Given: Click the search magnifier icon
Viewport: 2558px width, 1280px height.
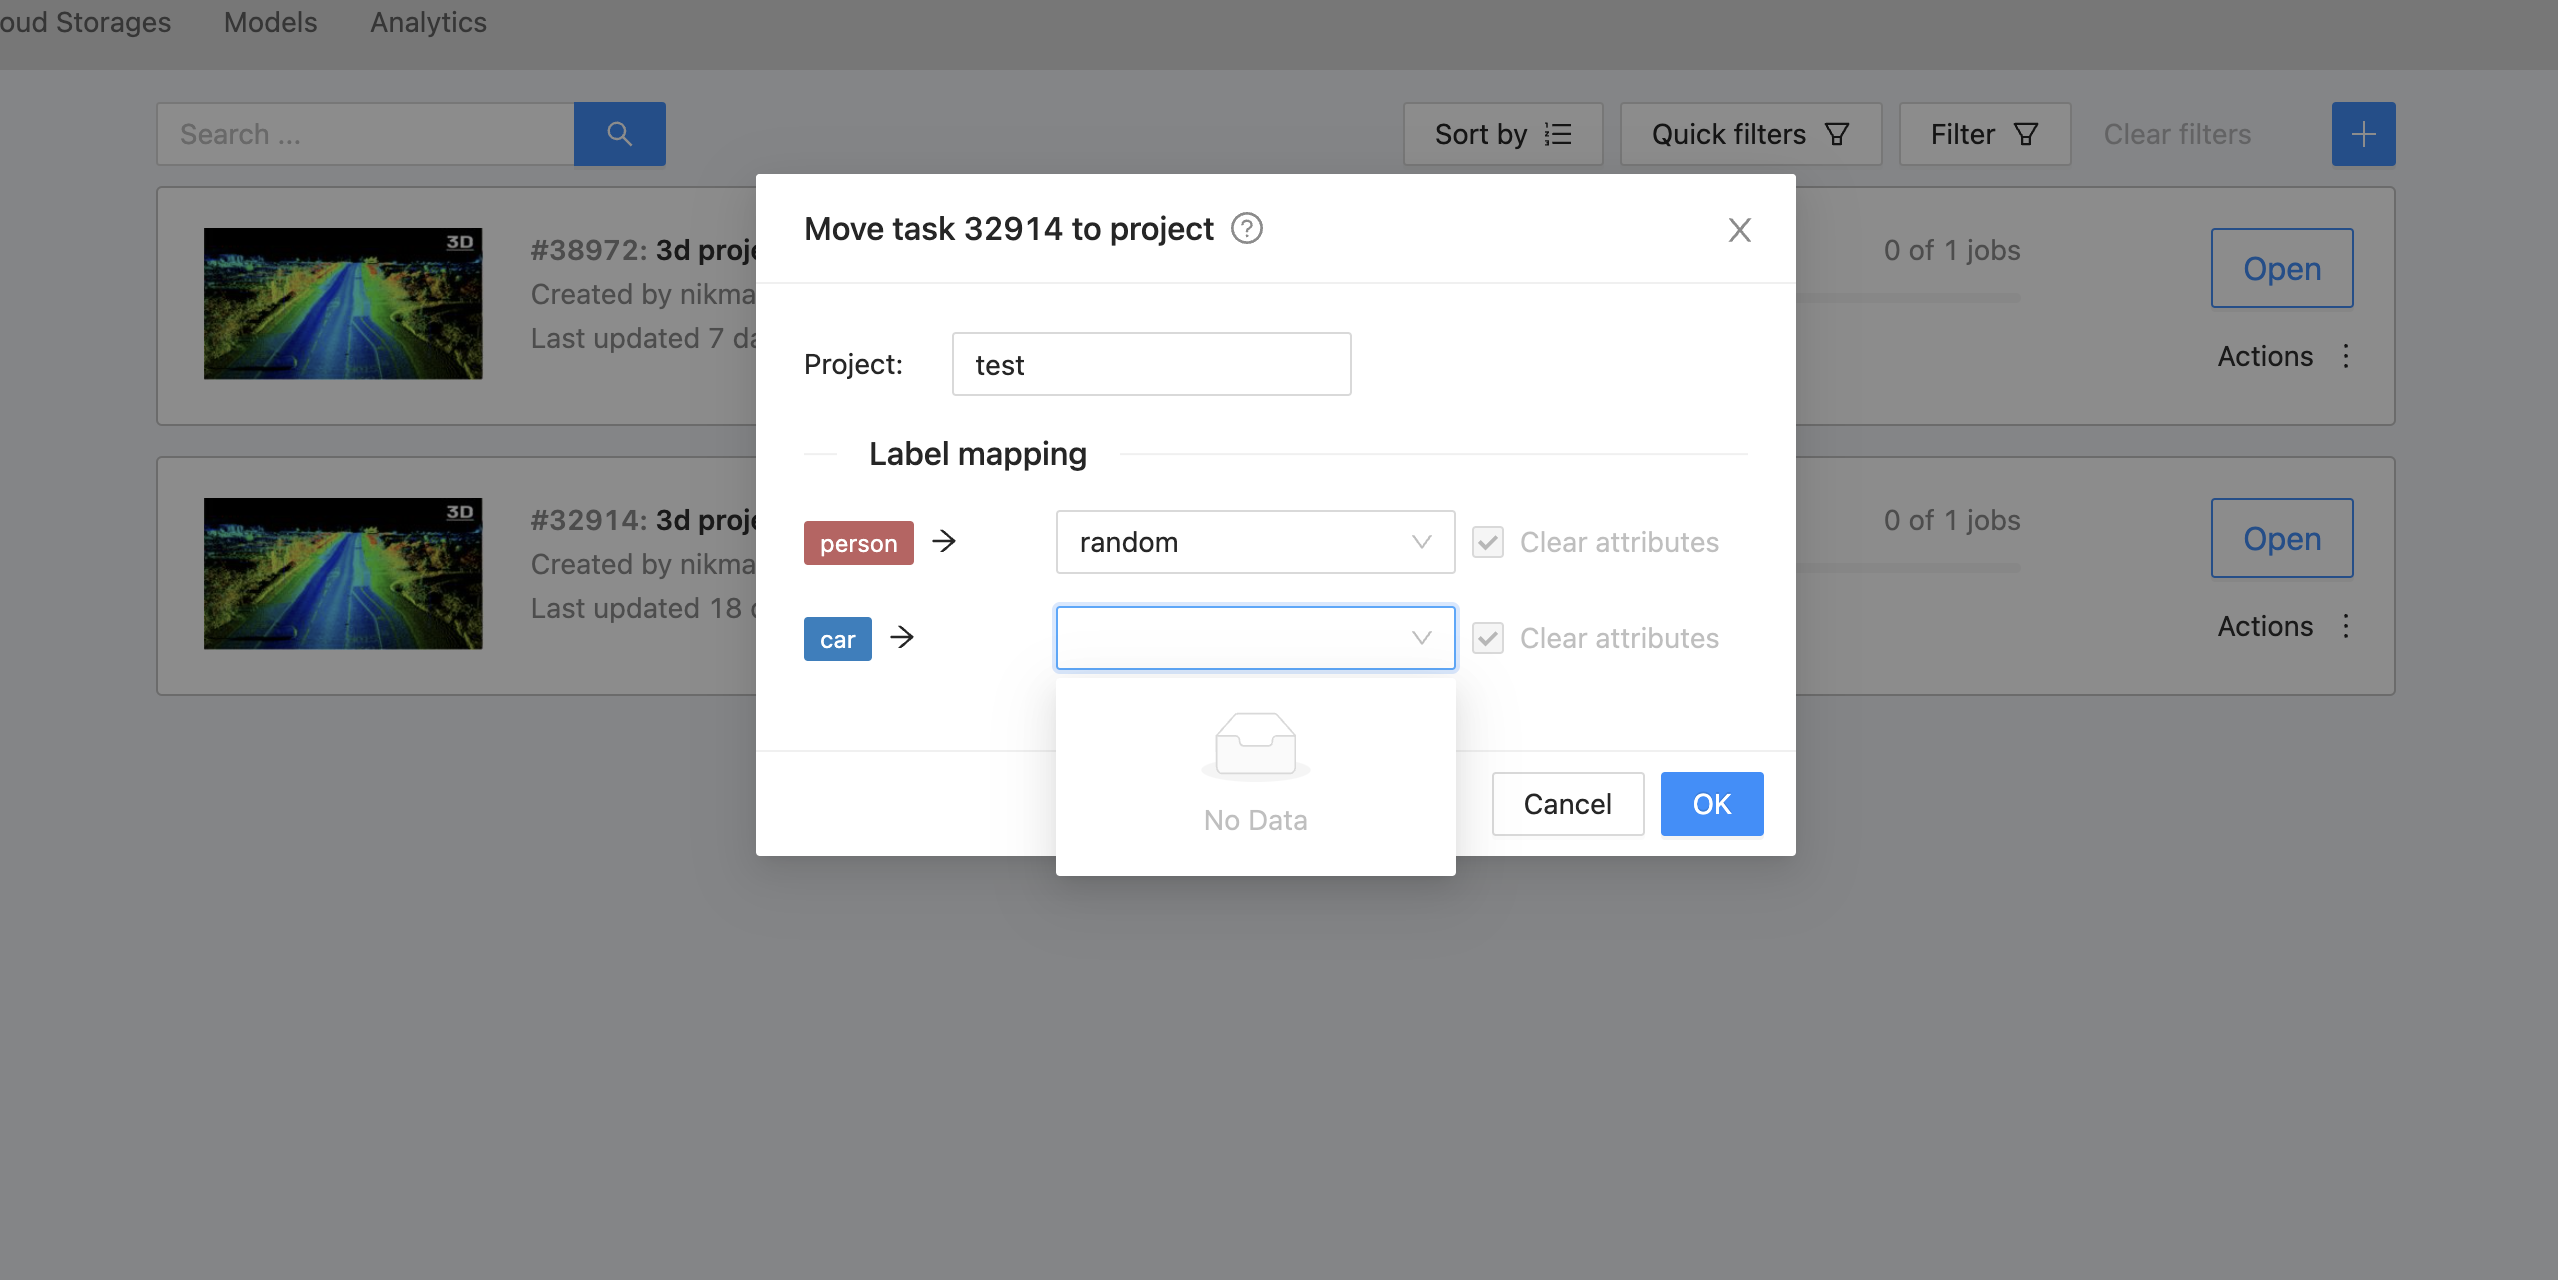Looking at the screenshot, I should tap(619, 133).
